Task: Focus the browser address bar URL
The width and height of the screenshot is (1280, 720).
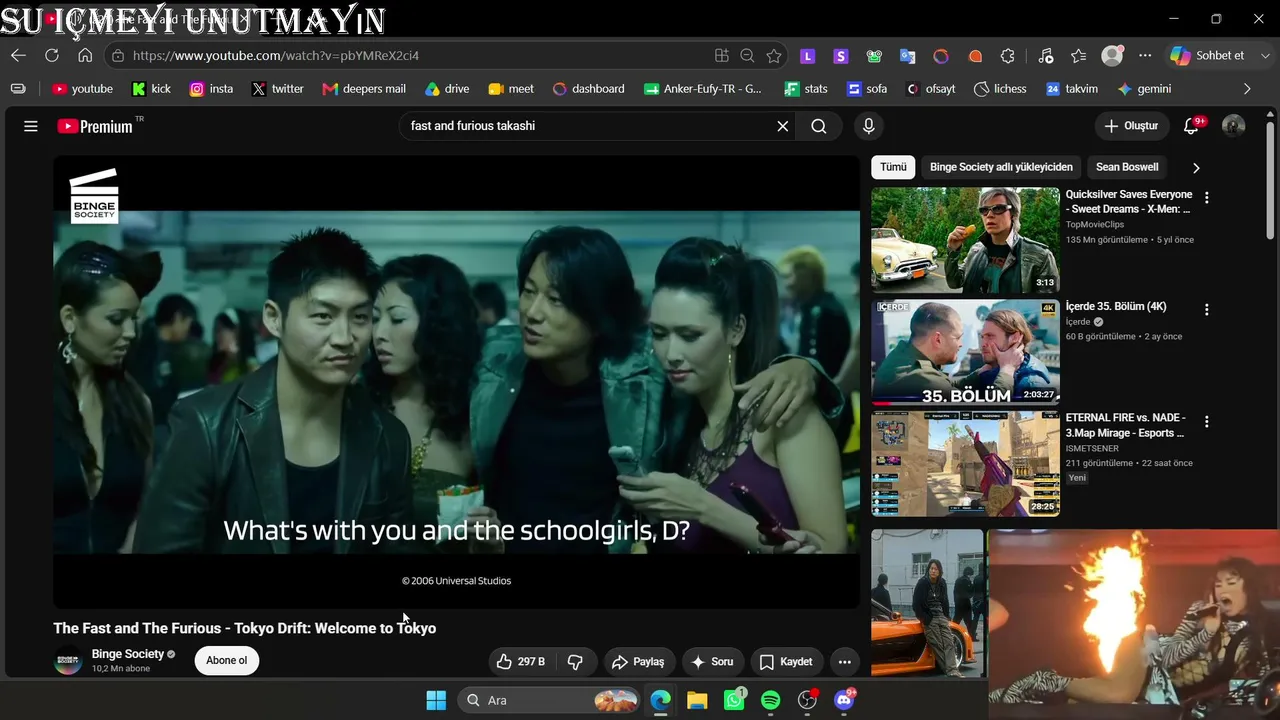Action: click(x=276, y=56)
